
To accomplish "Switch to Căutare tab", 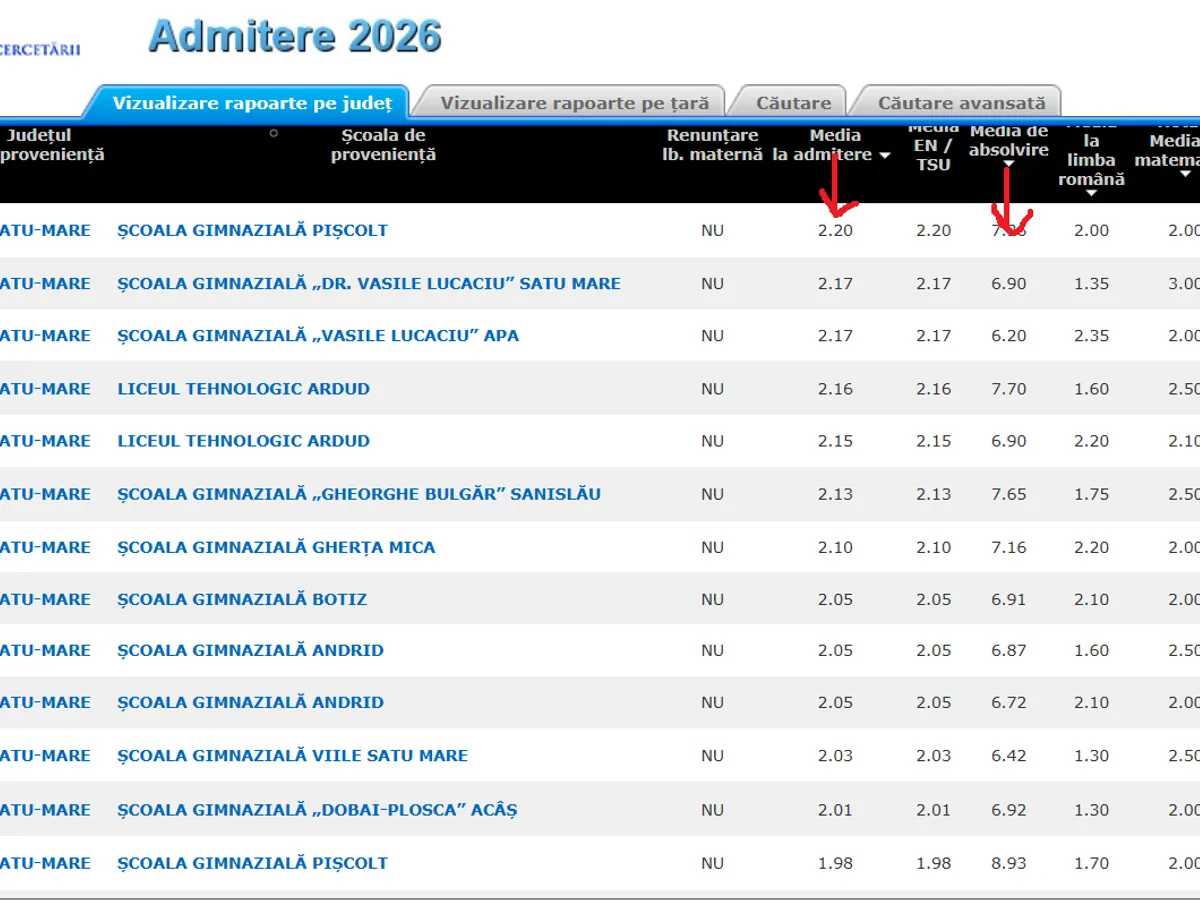I will coord(793,103).
